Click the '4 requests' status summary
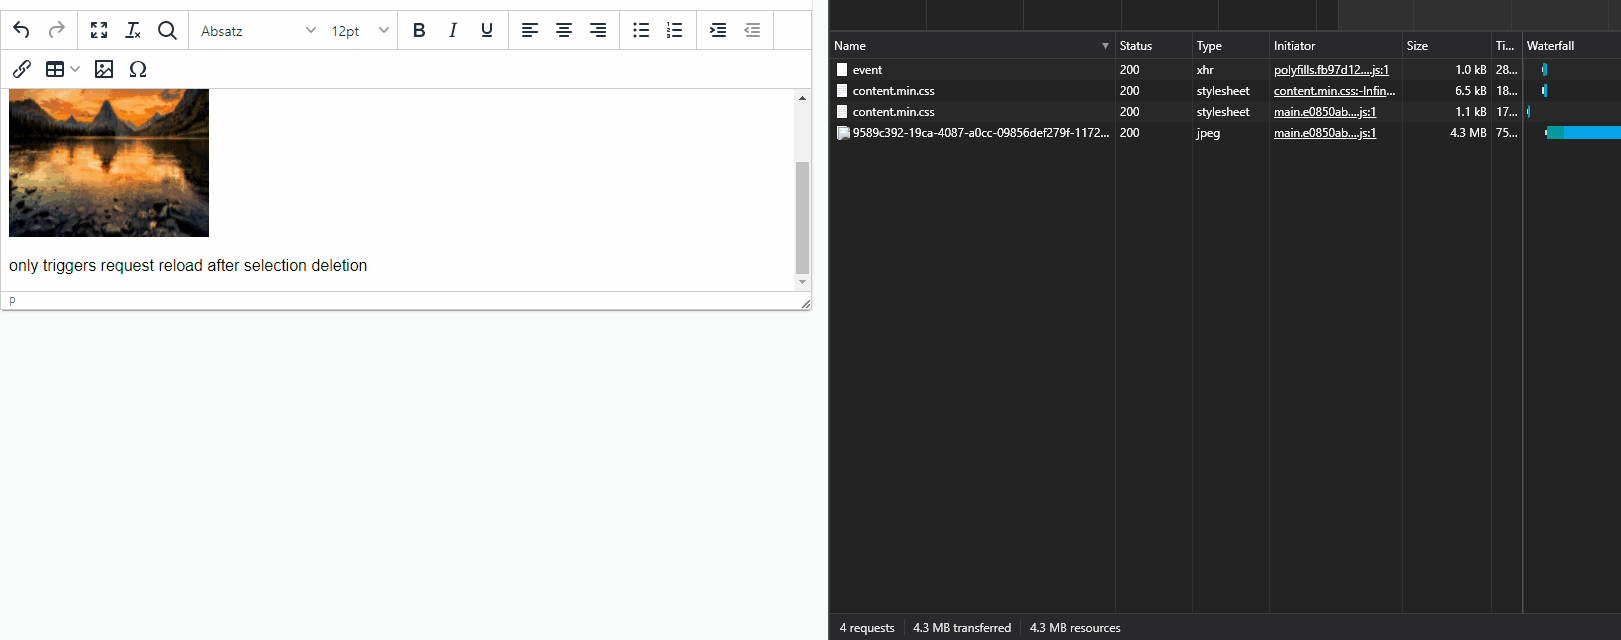The width and height of the screenshot is (1621, 640). (867, 628)
